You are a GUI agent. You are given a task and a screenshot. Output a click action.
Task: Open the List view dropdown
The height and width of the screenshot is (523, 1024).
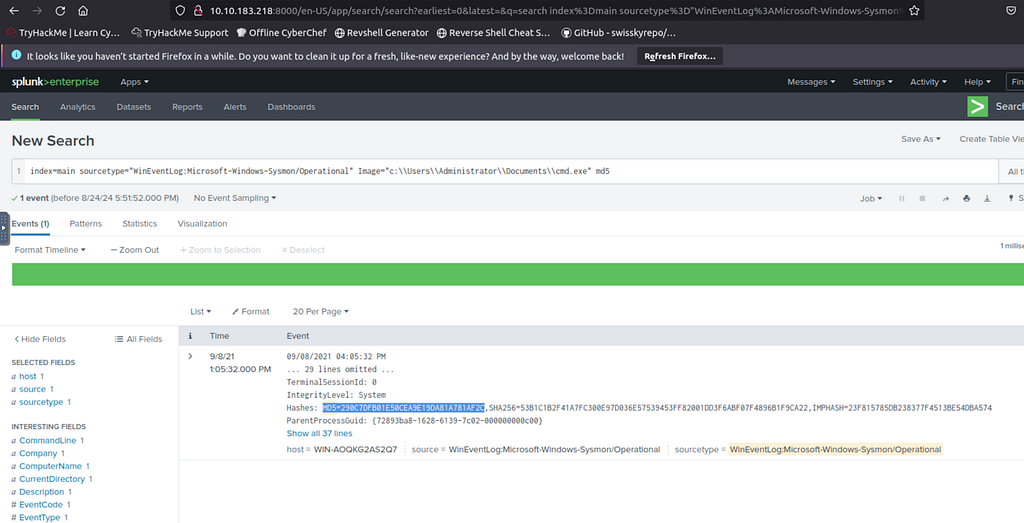200,311
